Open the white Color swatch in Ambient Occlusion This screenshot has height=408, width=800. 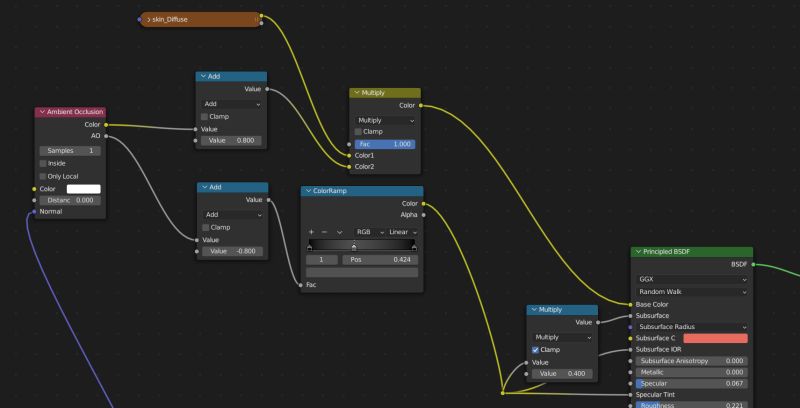click(84, 189)
